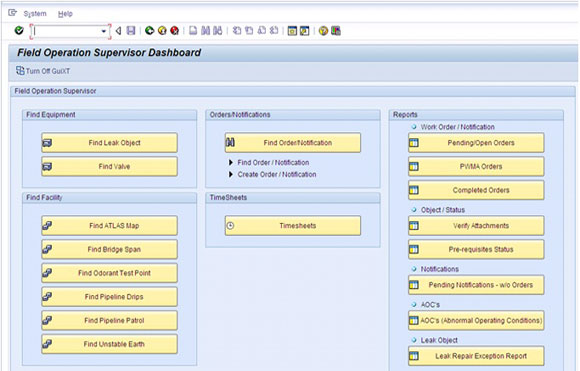Click the Print icon in the toolbar

click(x=193, y=31)
